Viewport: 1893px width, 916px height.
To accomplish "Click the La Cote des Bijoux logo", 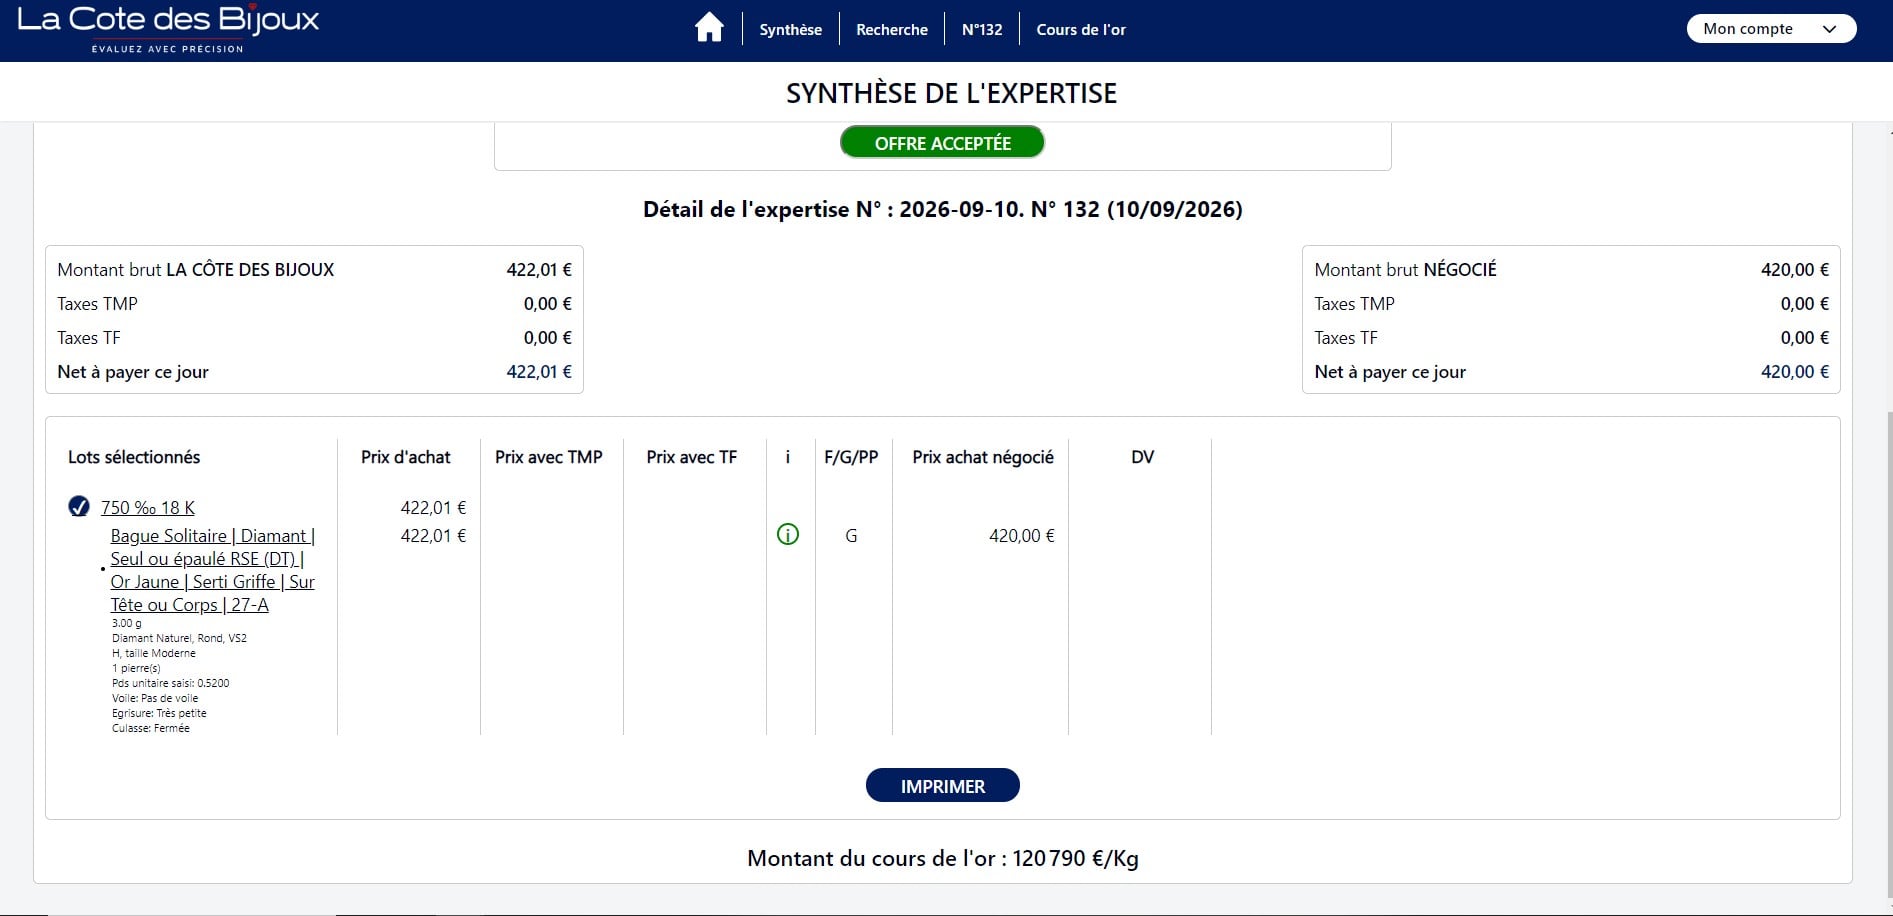I will coord(168,28).
